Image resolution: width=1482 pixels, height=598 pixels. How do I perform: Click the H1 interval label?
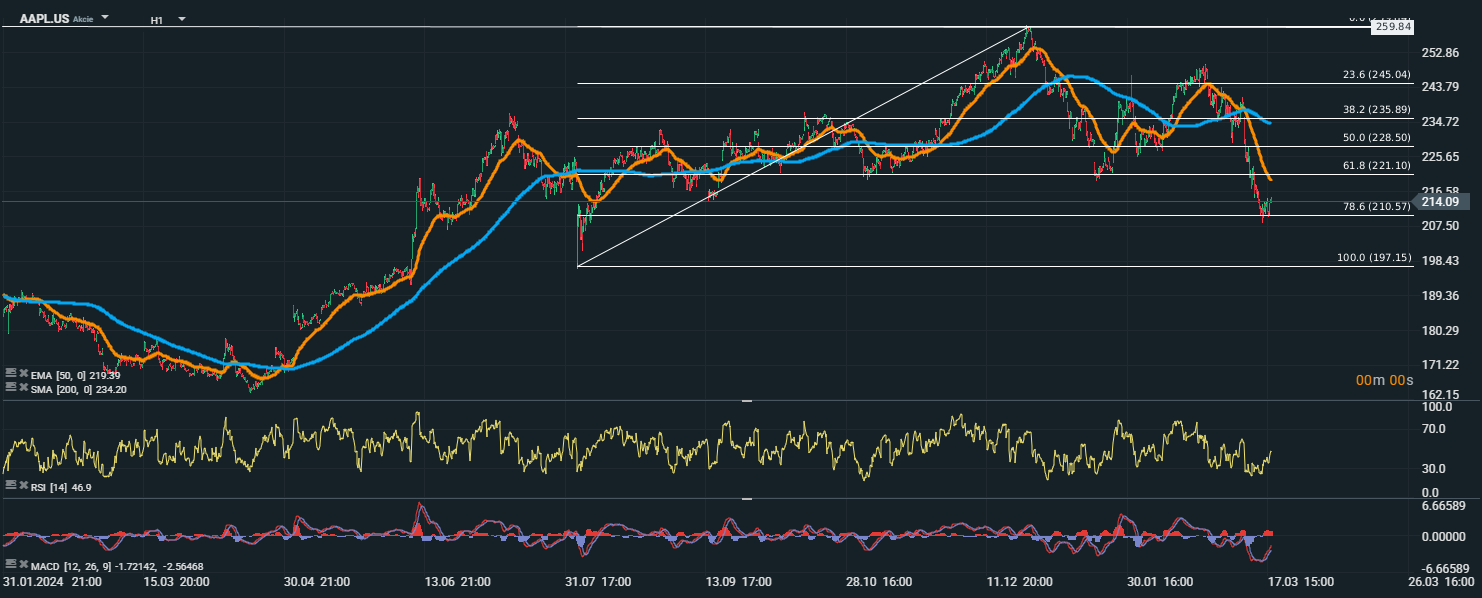pyautogui.click(x=157, y=20)
